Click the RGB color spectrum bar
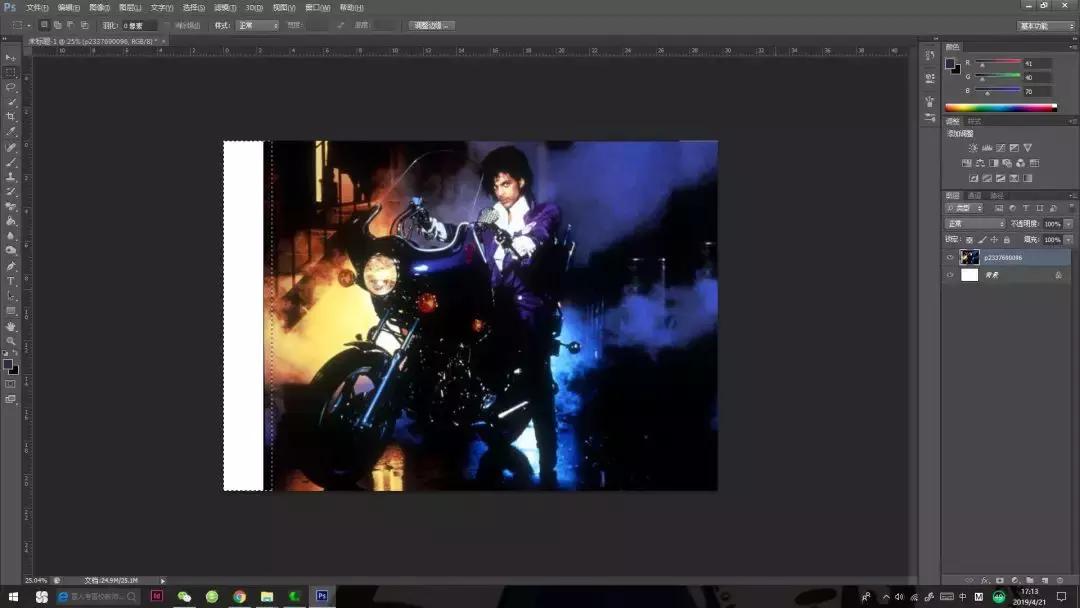 [x=1000, y=107]
